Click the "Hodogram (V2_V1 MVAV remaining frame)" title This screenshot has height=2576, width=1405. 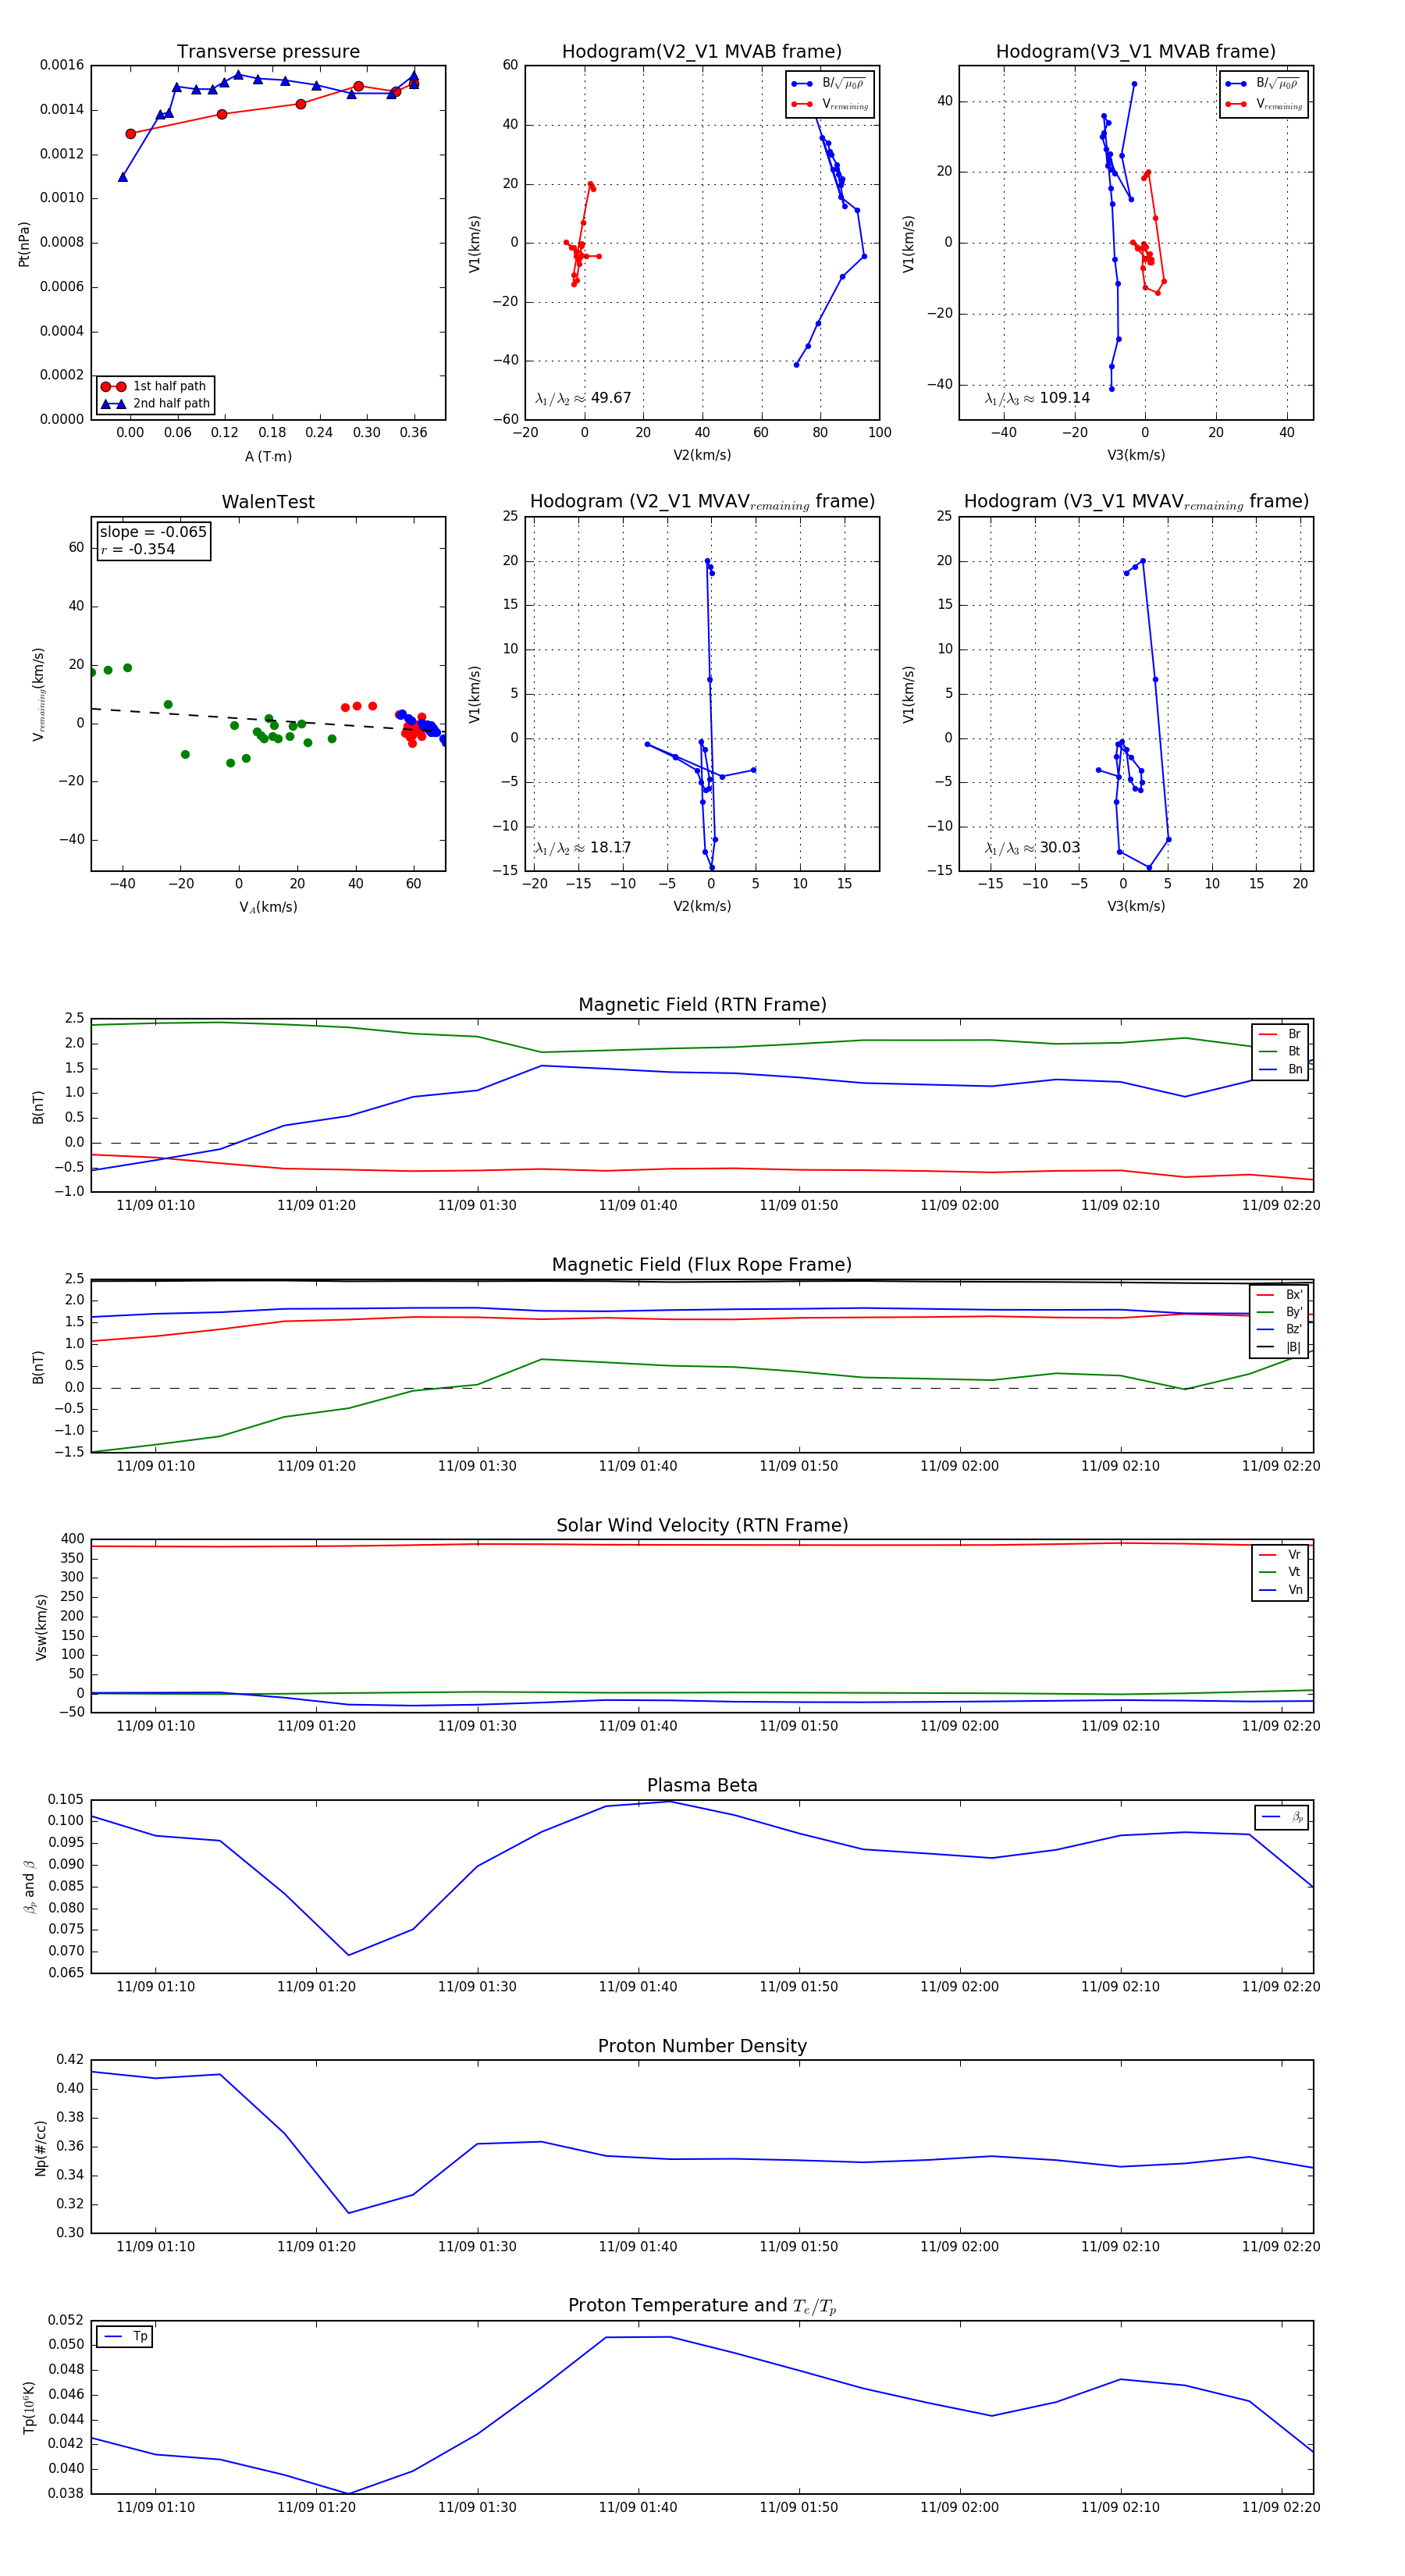702,502
